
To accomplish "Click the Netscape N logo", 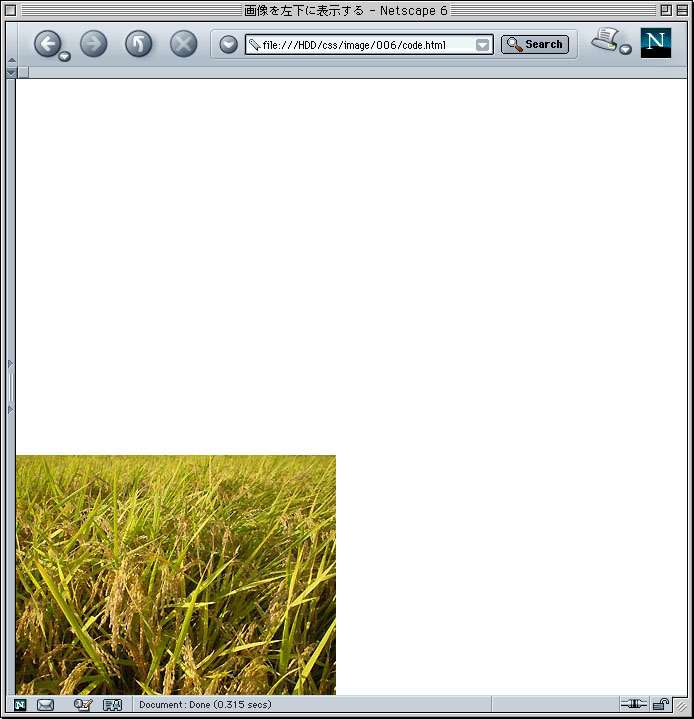I will point(655,43).
